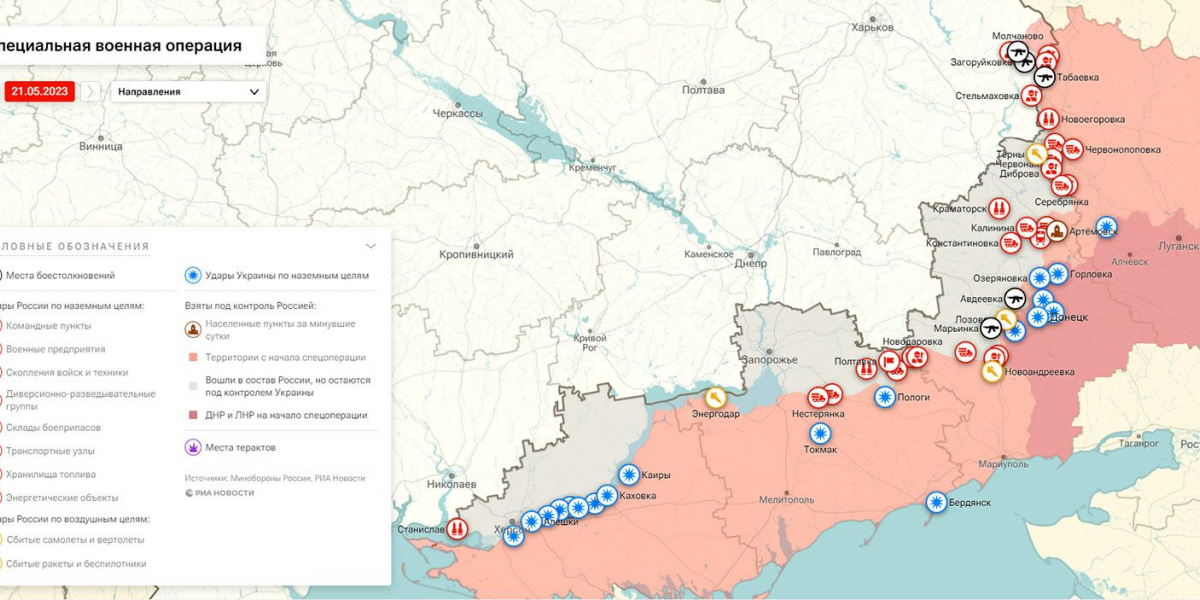Click the ДНР и ЛНР legend color swatch

[x=193, y=415]
